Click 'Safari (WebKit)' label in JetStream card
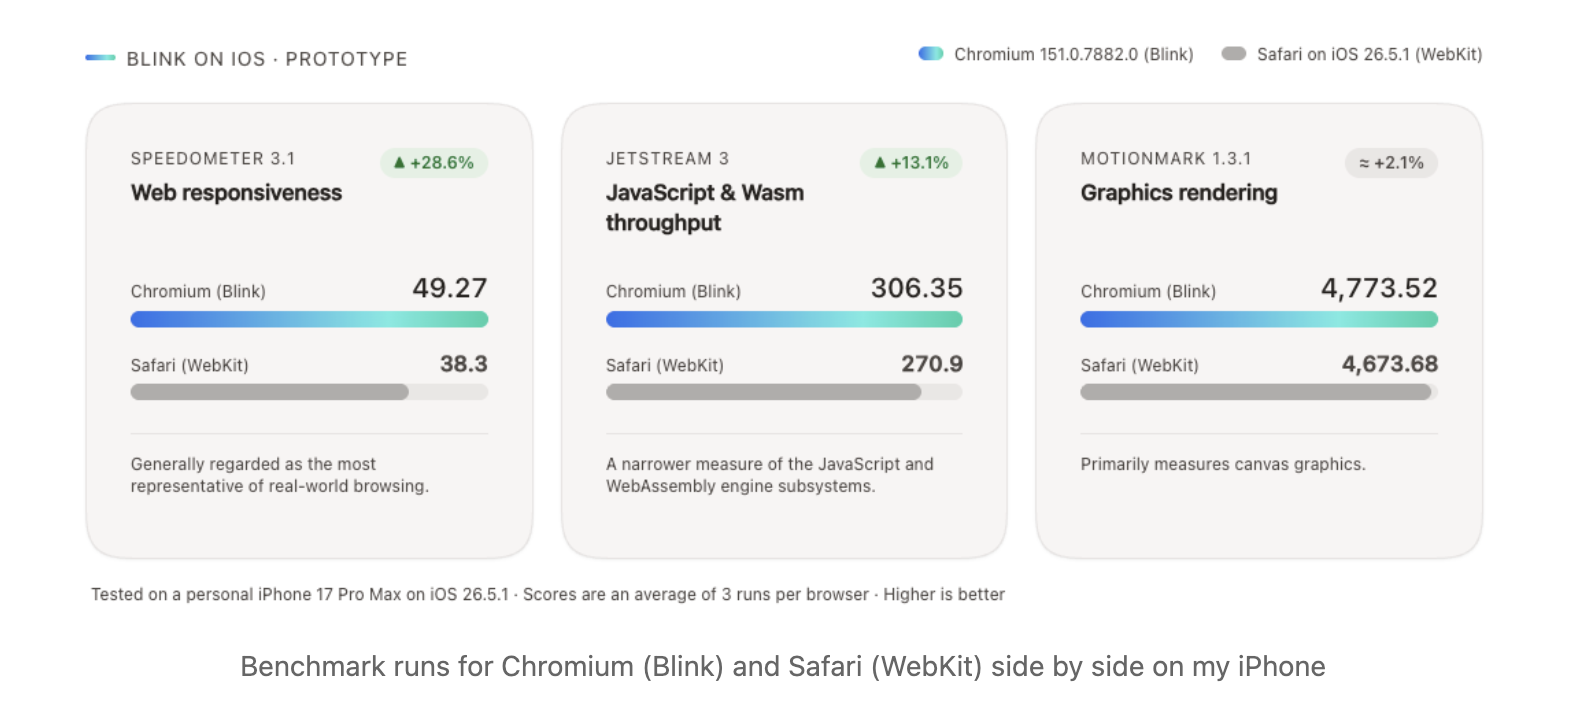This screenshot has height=722, width=1596. pyautogui.click(x=665, y=365)
